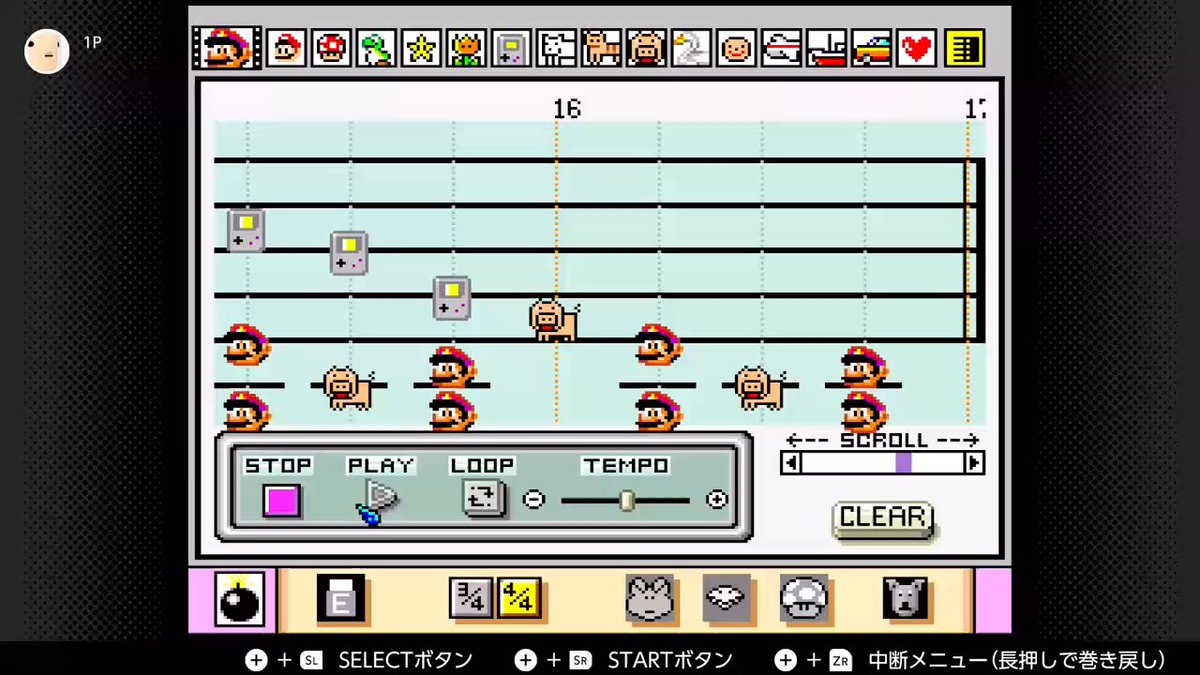The image size is (1200, 675).
Task: Switch time signature to 3/4
Action: (x=470, y=598)
